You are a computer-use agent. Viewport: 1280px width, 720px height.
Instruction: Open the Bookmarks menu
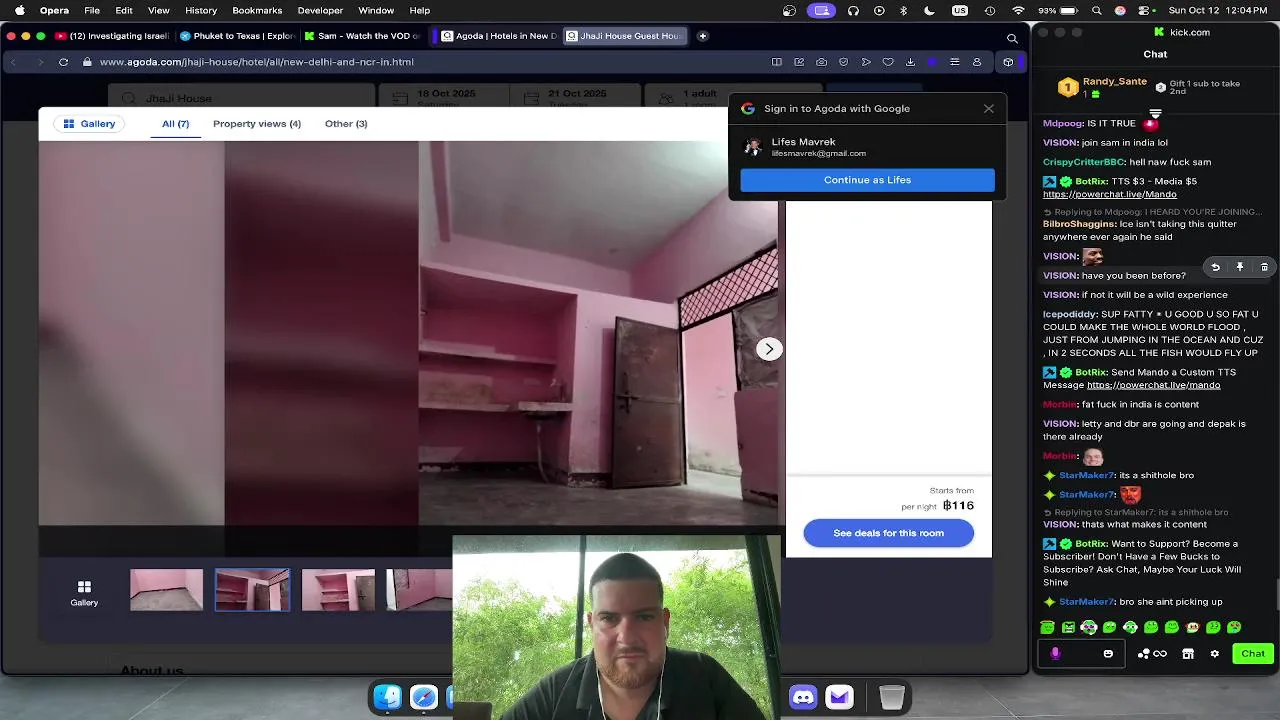(257, 10)
